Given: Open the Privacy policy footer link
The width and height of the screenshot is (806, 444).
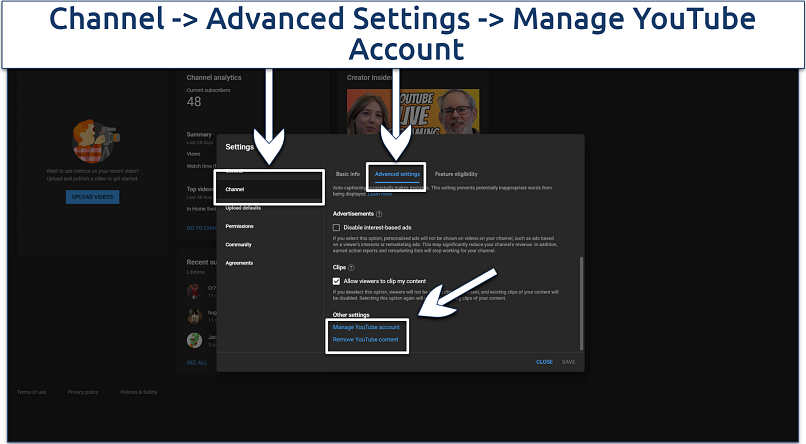Looking at the screenshot, I should 83,392.
